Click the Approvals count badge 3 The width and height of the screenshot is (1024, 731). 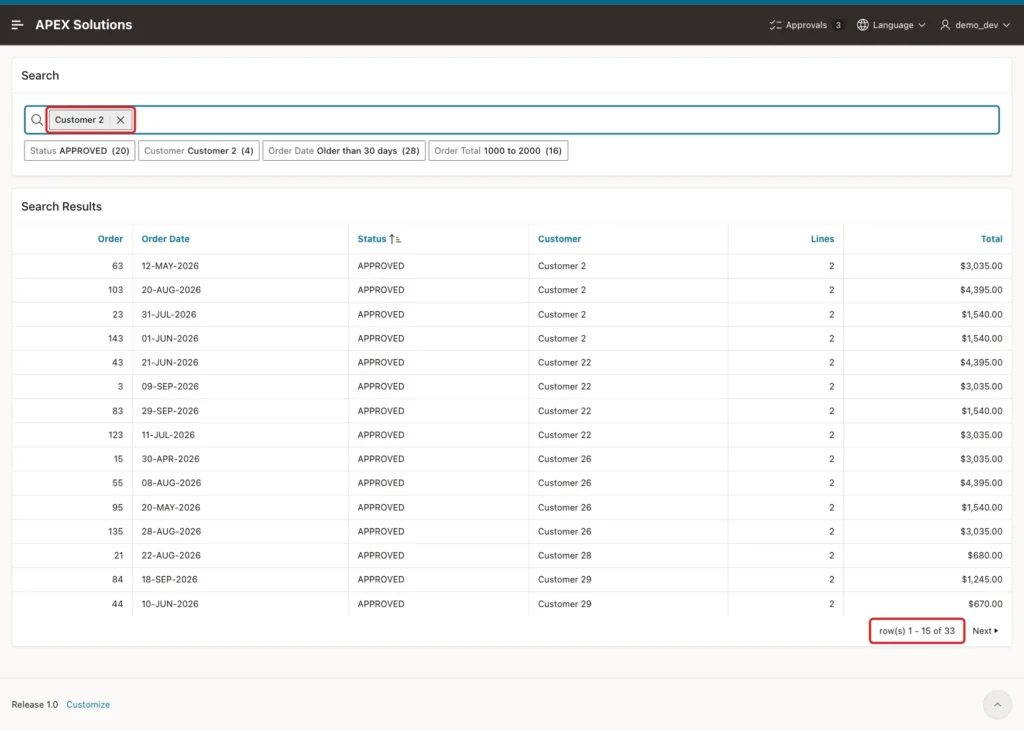click(838, 25)
